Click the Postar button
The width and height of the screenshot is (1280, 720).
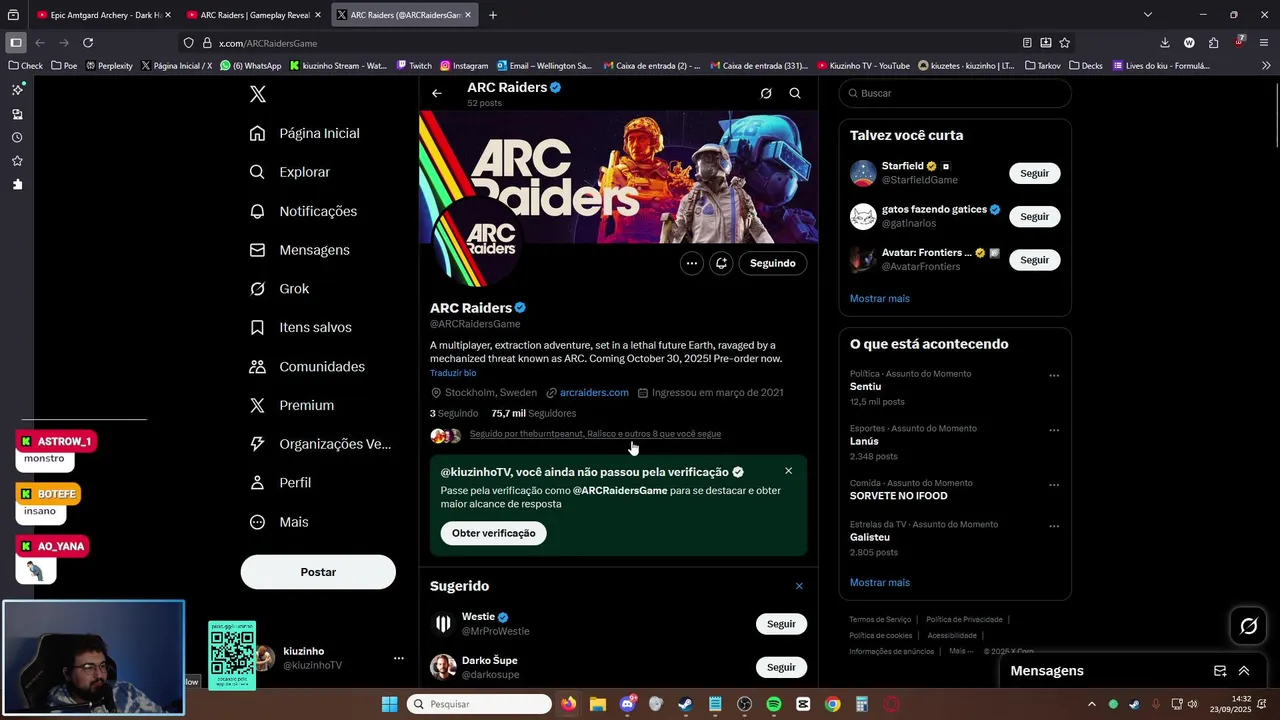(318, 572)
